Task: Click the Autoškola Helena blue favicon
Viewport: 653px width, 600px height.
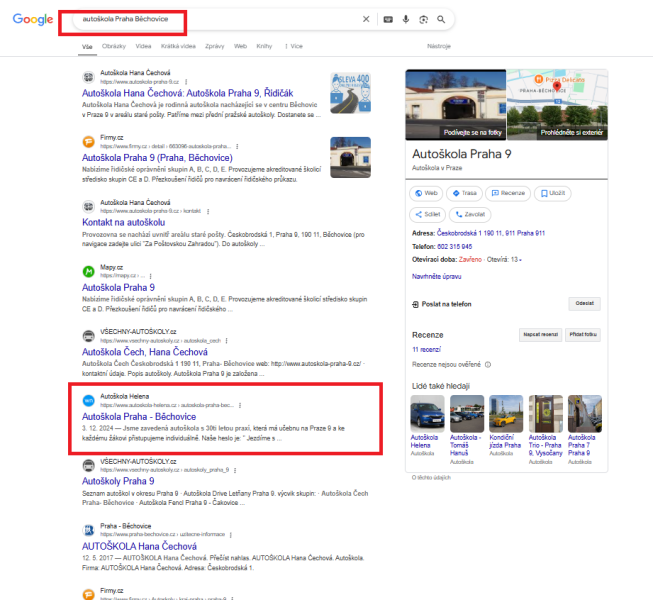Action: [88, 401]
